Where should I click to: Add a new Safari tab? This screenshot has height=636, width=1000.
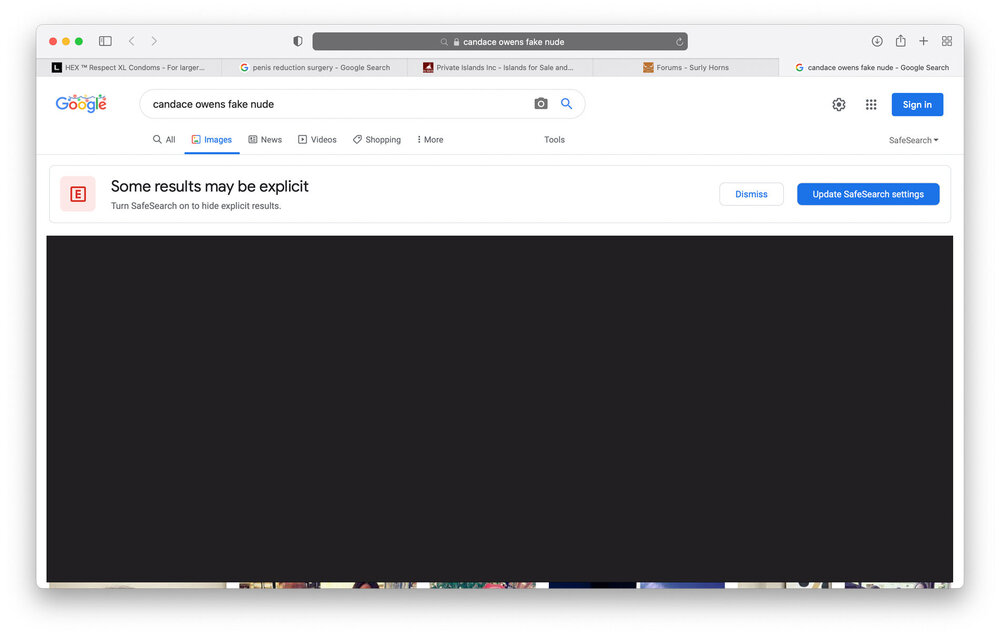pos(923,41)
